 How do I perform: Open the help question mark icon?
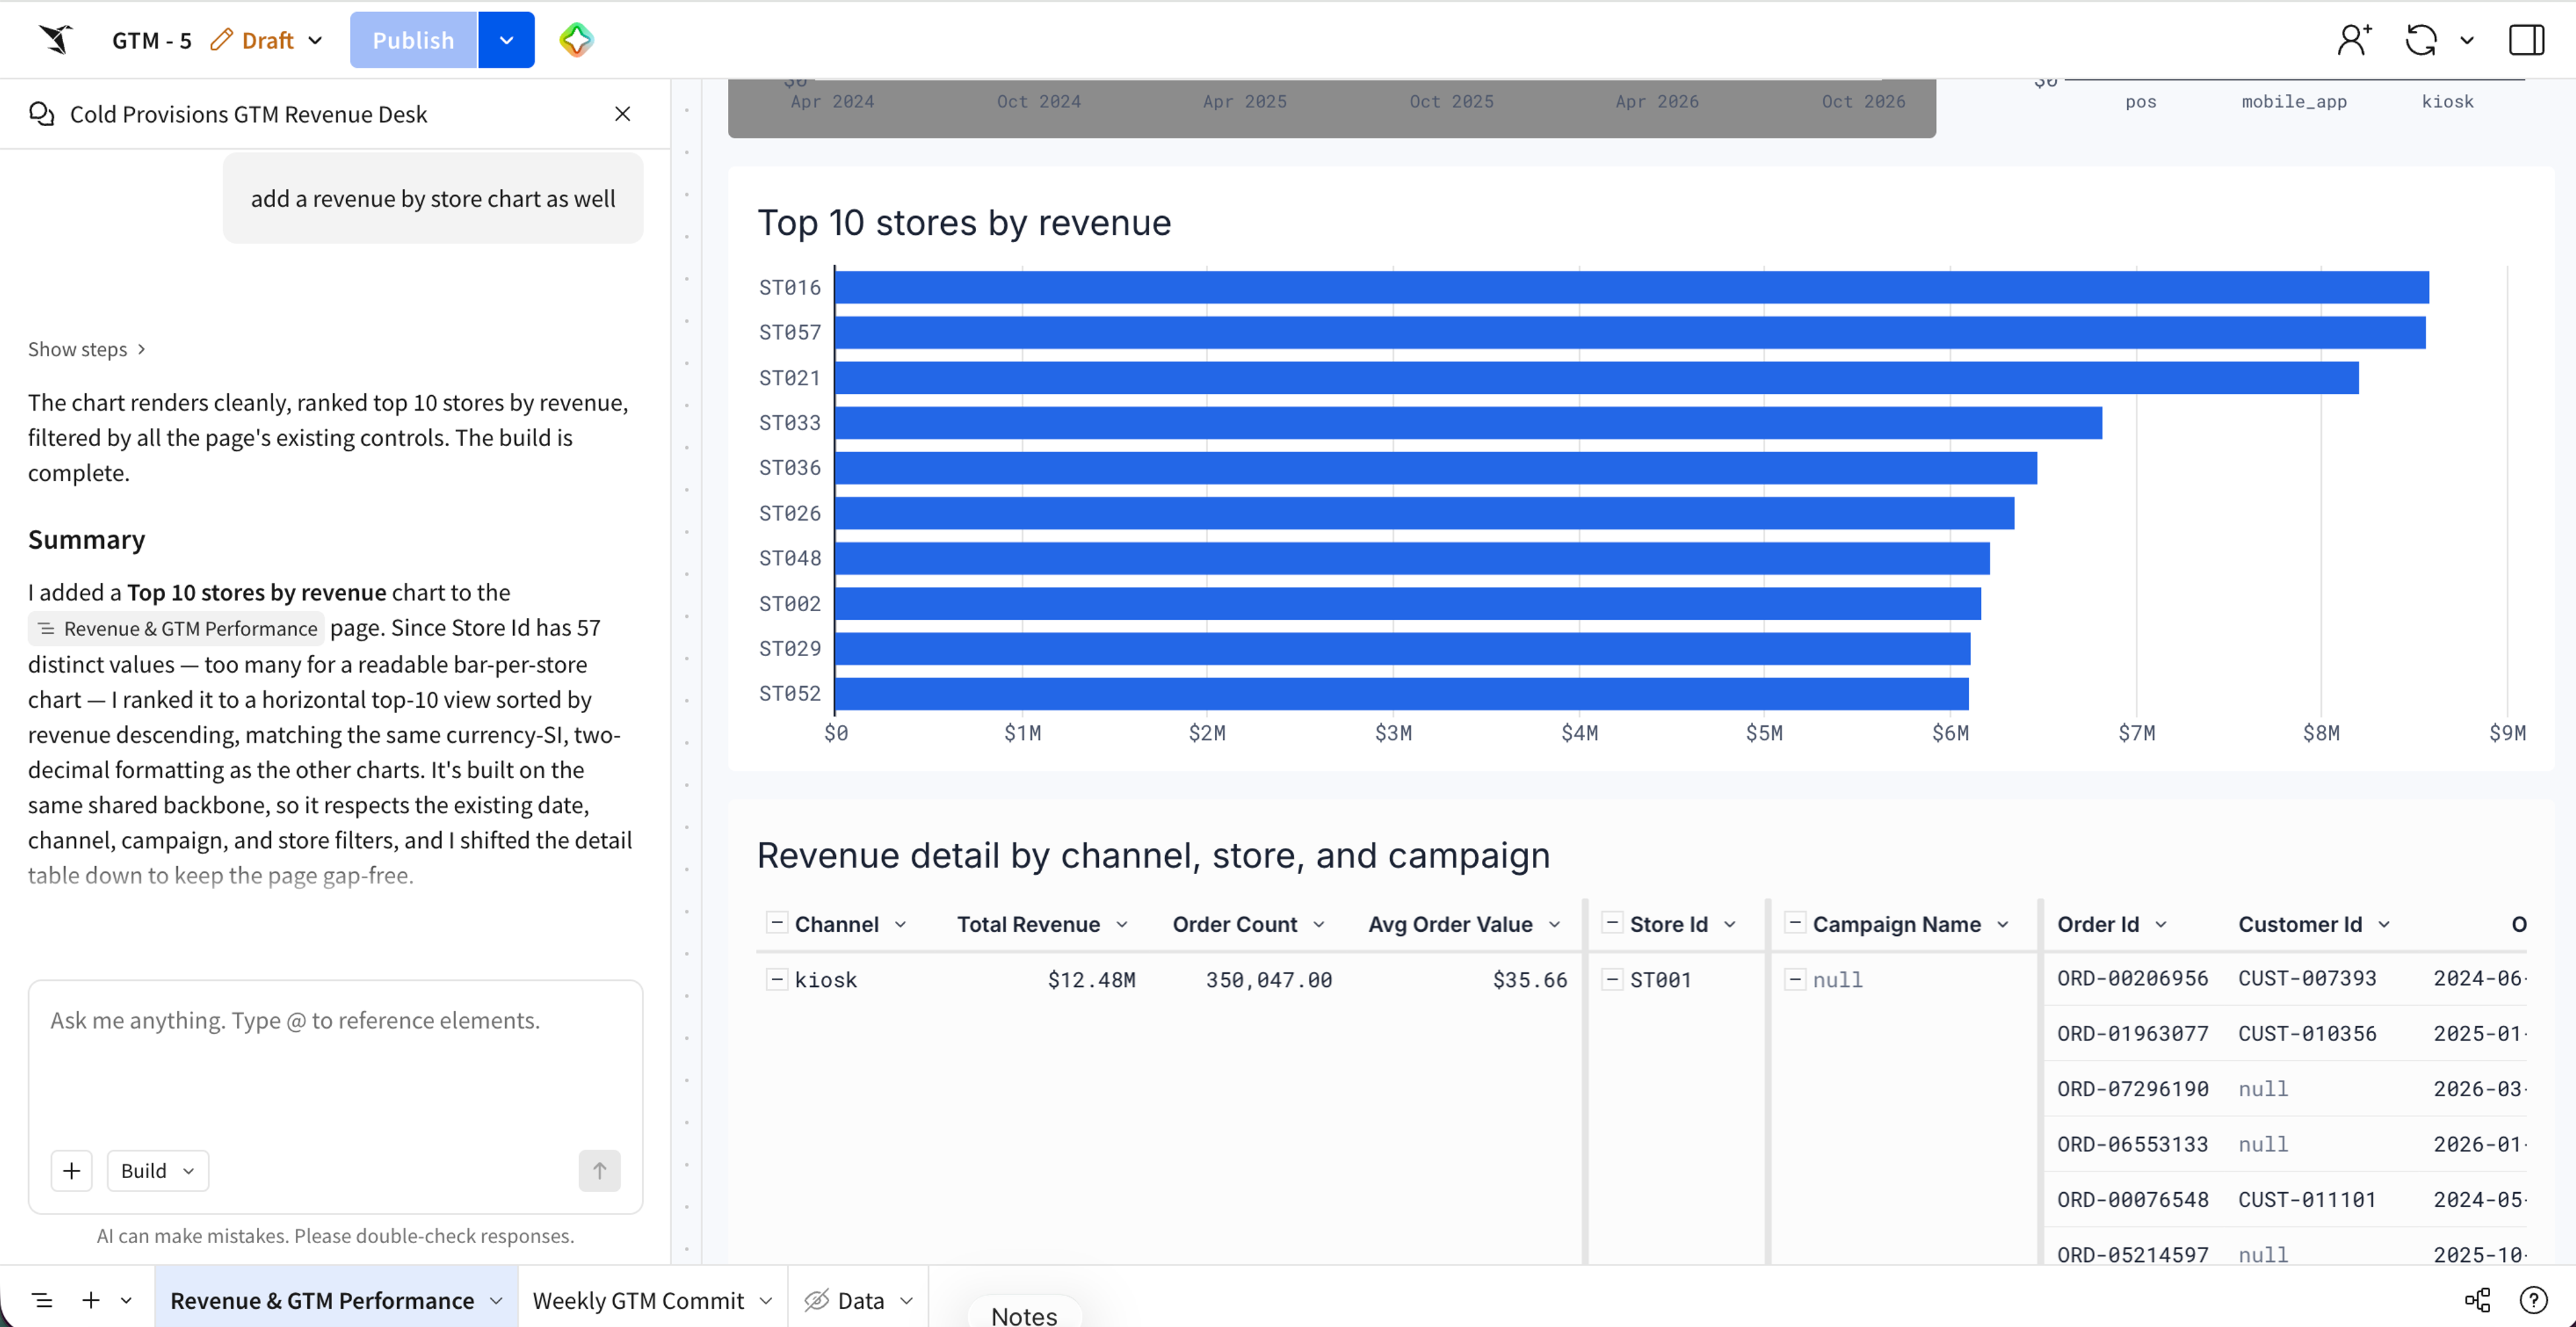point(2533,1300)
